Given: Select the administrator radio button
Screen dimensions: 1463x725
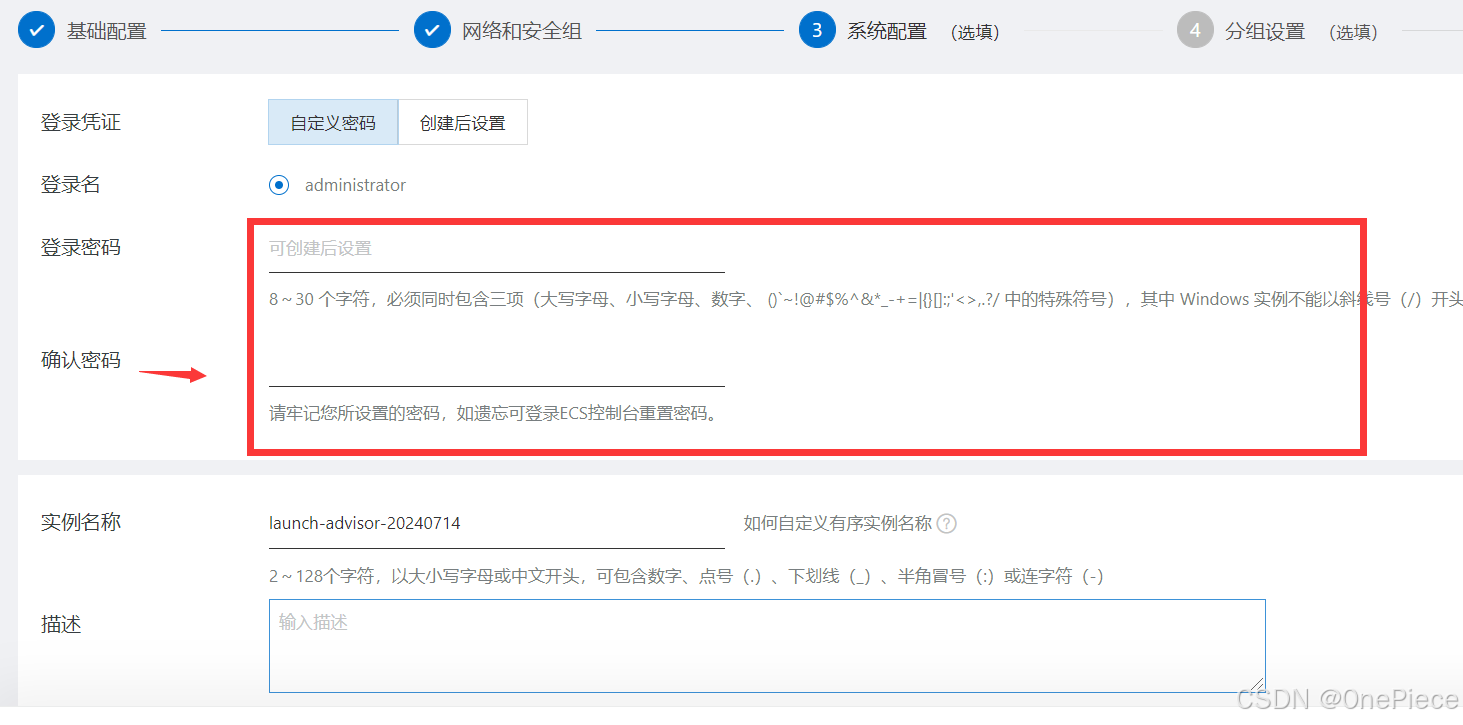Looking at the screenshot, I should click(279, 185).
